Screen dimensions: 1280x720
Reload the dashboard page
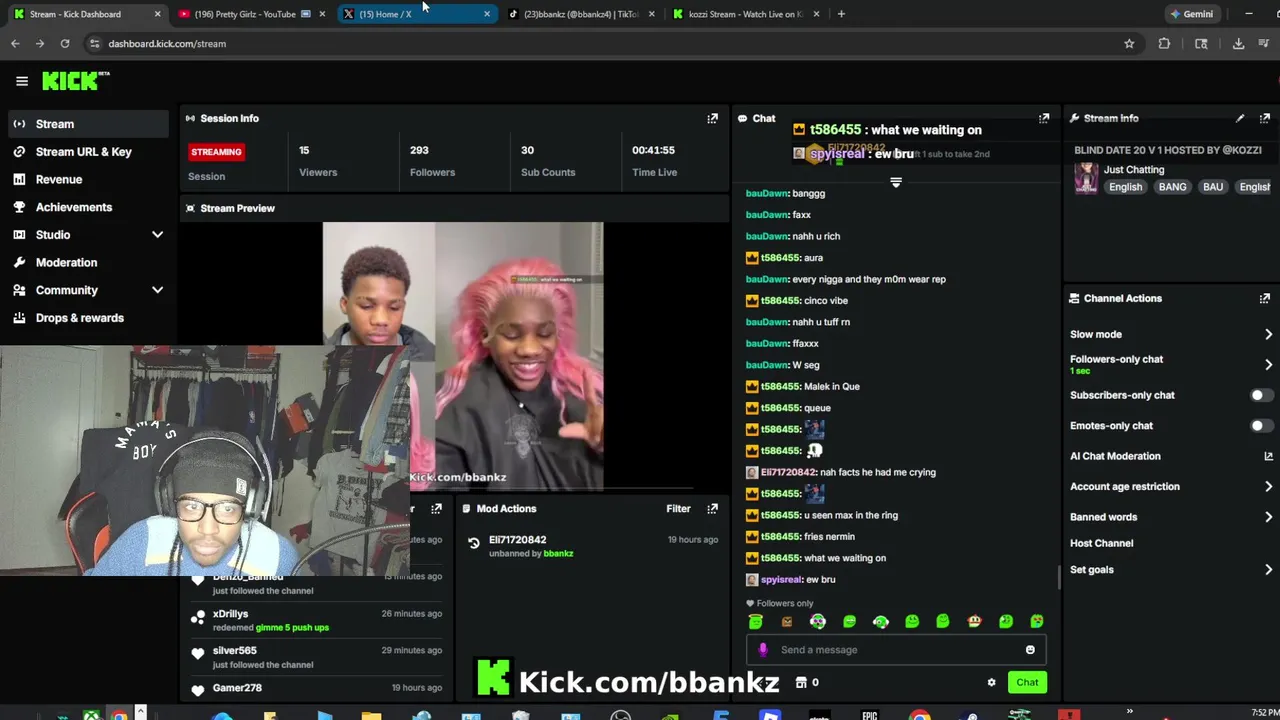tap(65, 43)
